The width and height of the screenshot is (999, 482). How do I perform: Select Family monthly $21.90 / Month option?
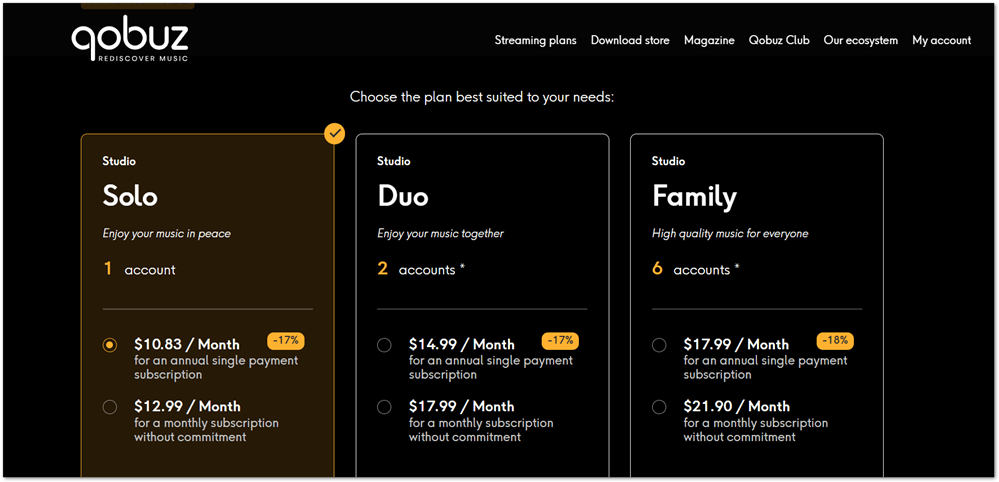pyautogui.click(x=659, y=407)
